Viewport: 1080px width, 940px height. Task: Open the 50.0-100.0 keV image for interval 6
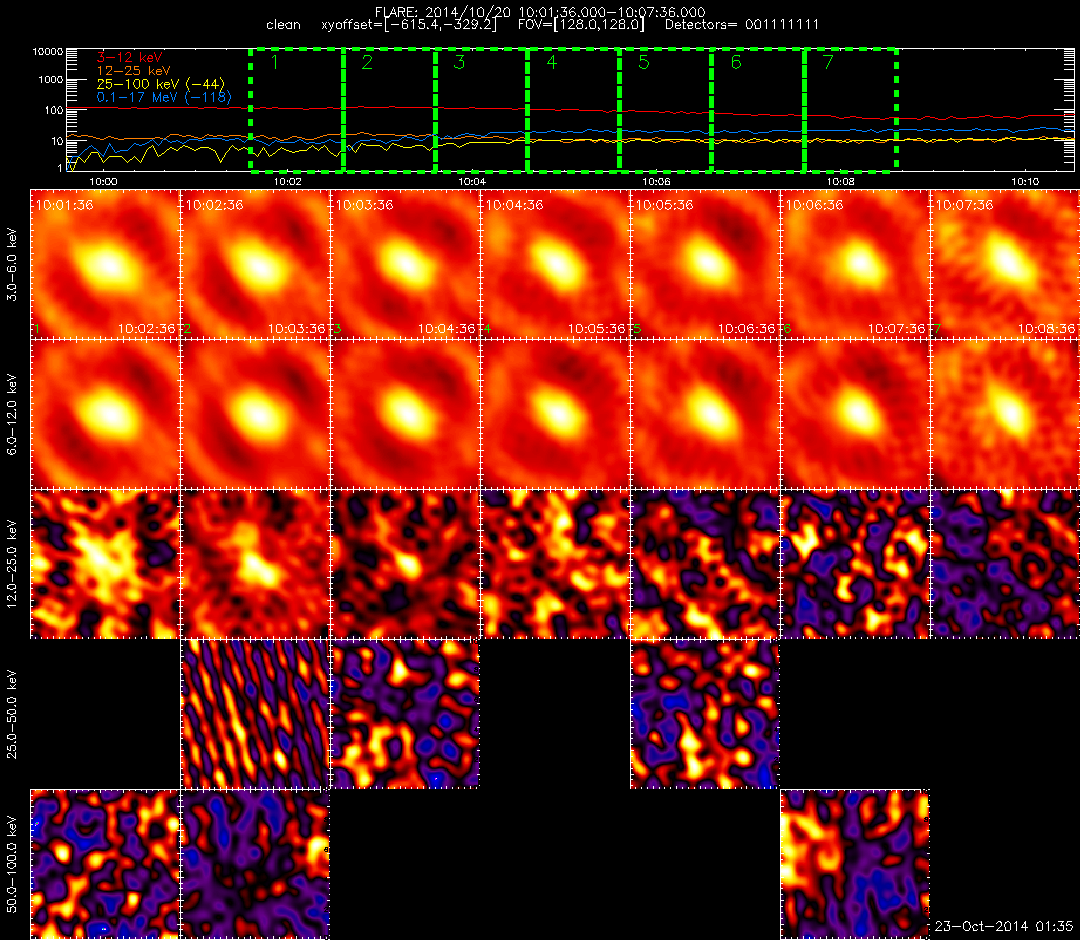[x=855, y=864]
